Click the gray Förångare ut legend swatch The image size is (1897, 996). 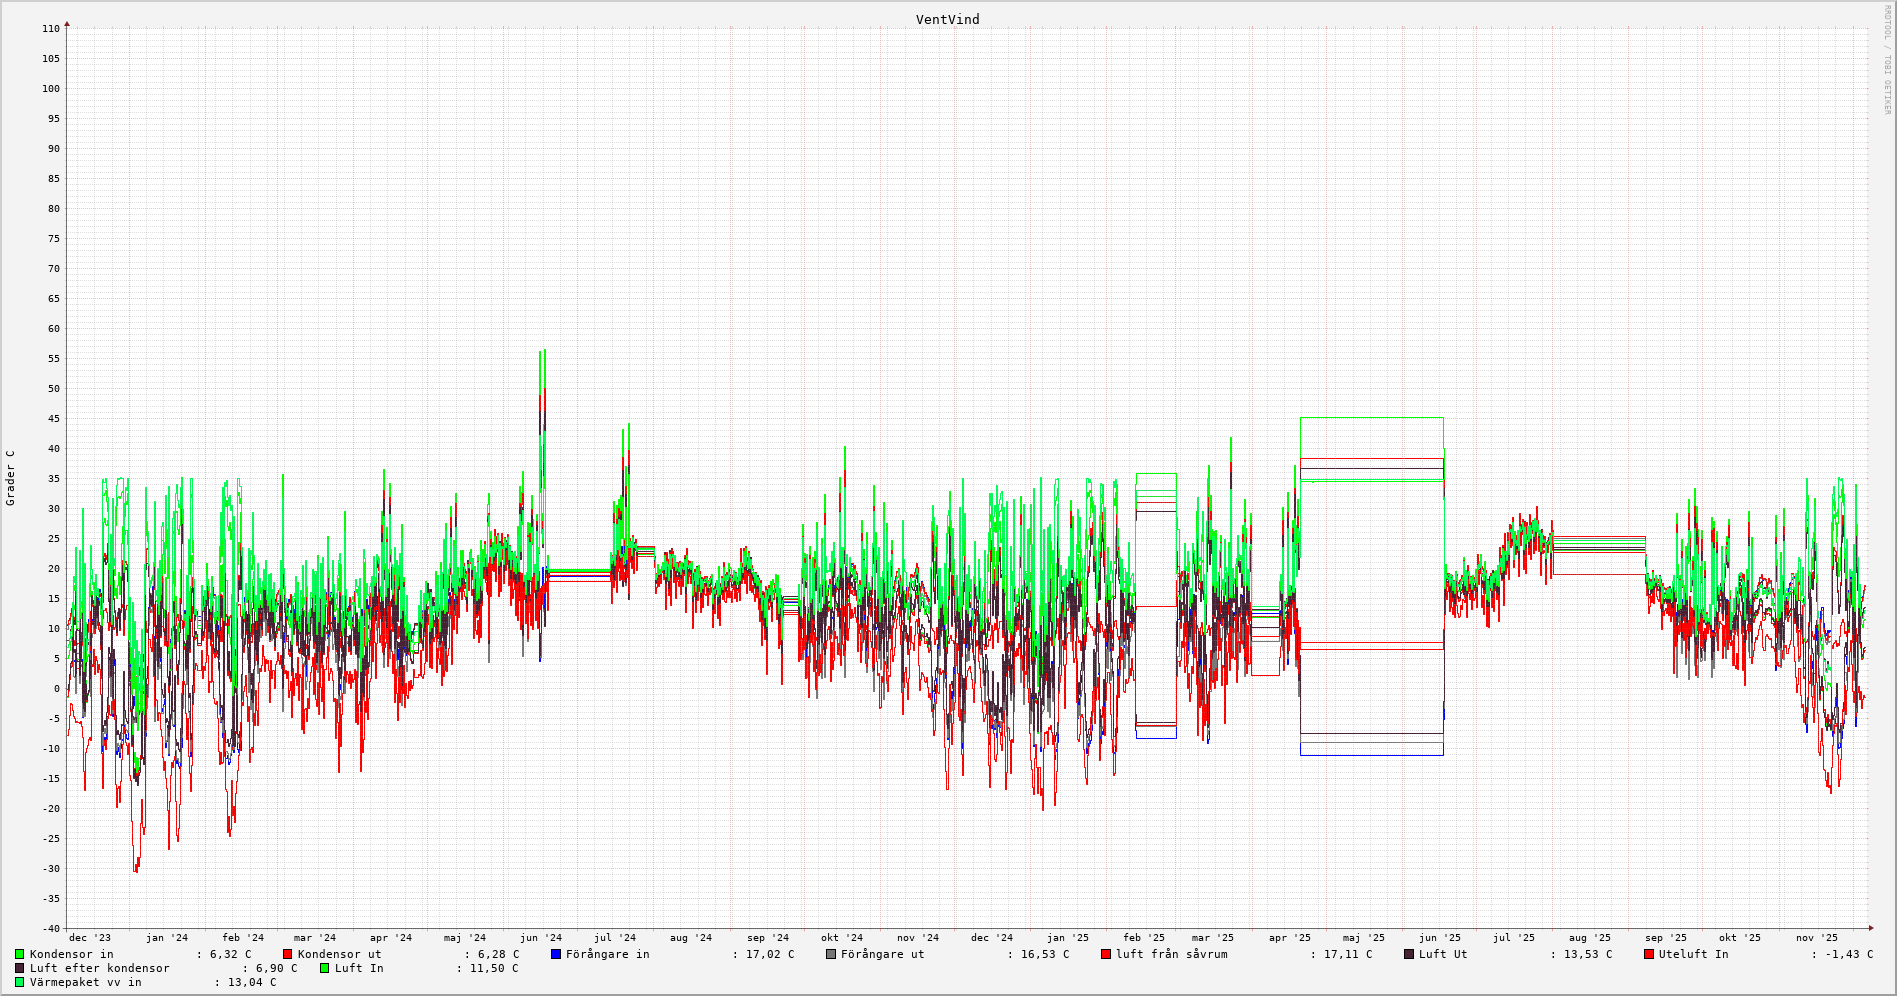pos(831,954)
